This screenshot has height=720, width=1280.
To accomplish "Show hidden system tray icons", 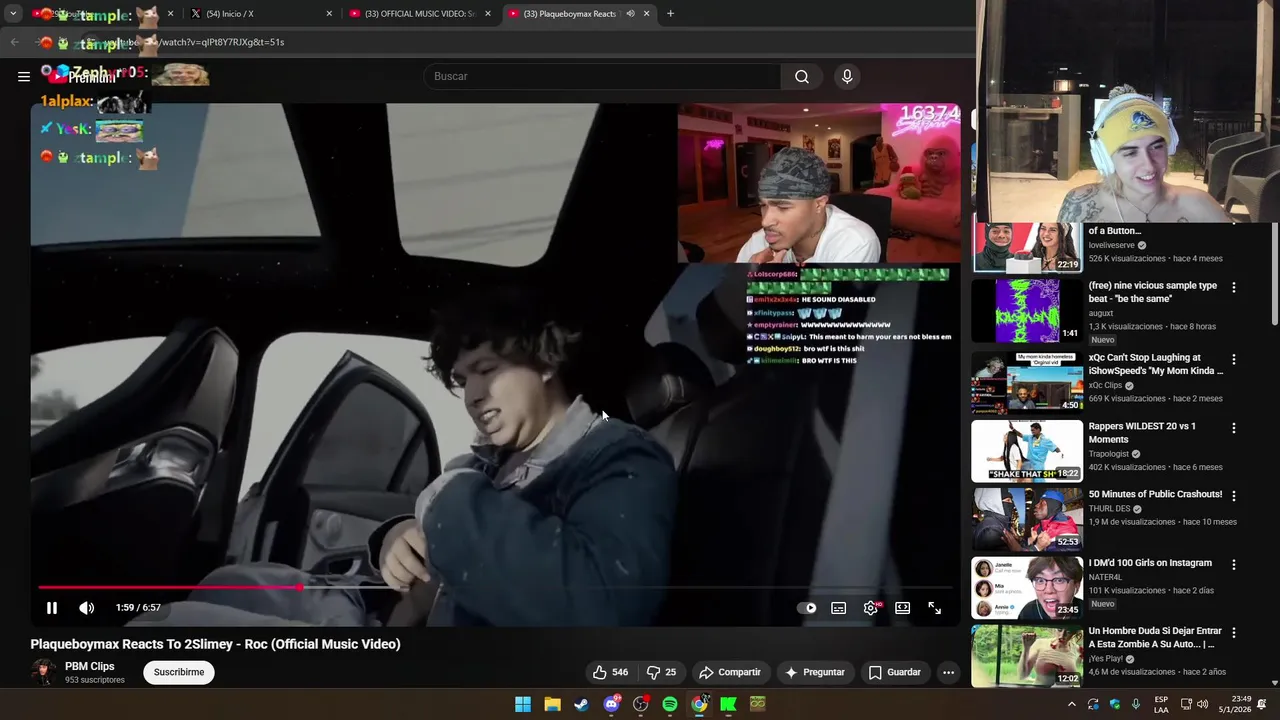I will (x=1072, y=704).
